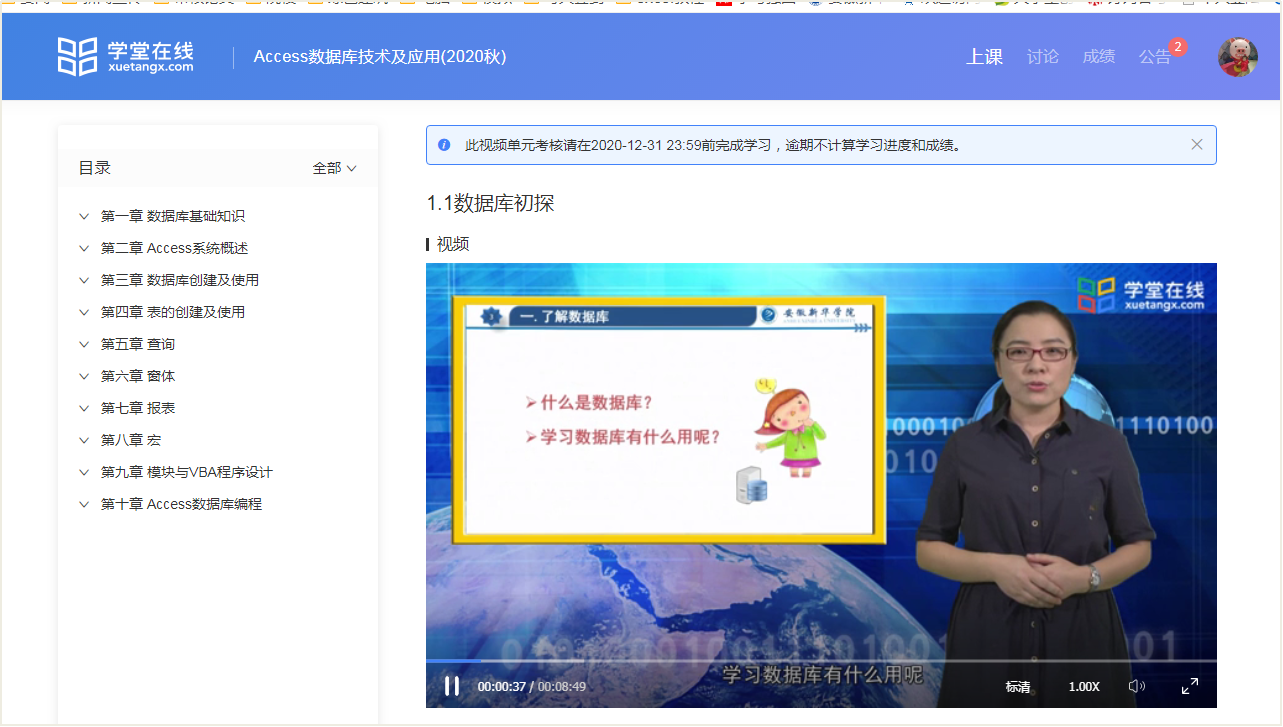1283x727 pixels.
Task: Expand chapter 第九章 模块与VBA程序设计
Action: pos(186,472)
